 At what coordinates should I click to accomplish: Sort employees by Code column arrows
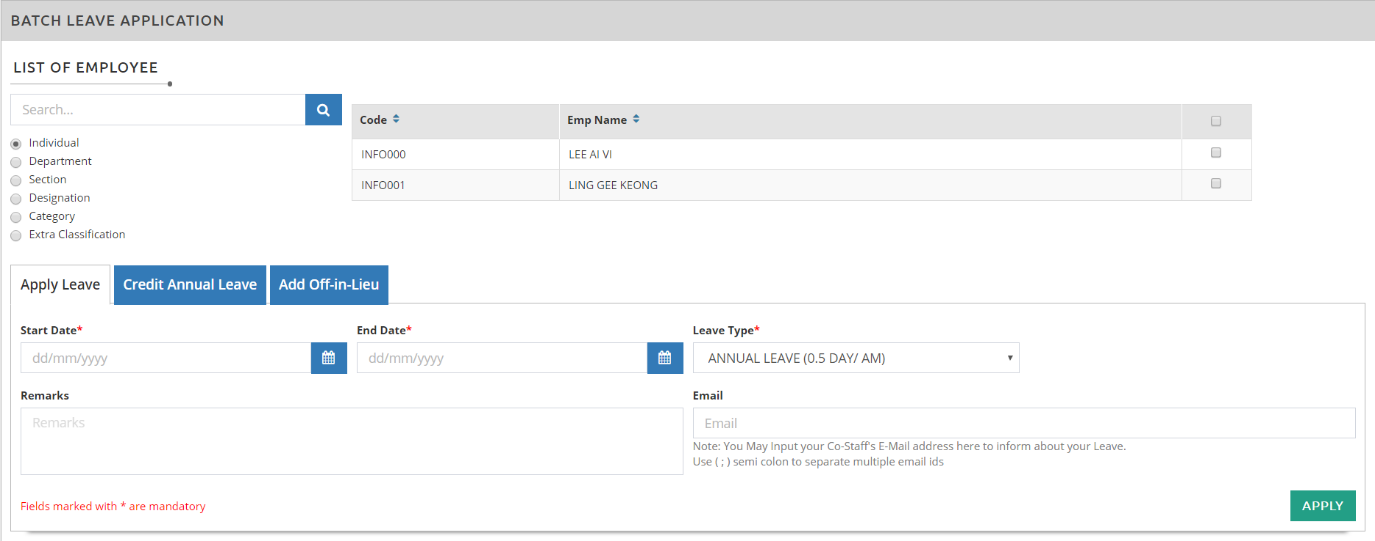click(396, 120)
